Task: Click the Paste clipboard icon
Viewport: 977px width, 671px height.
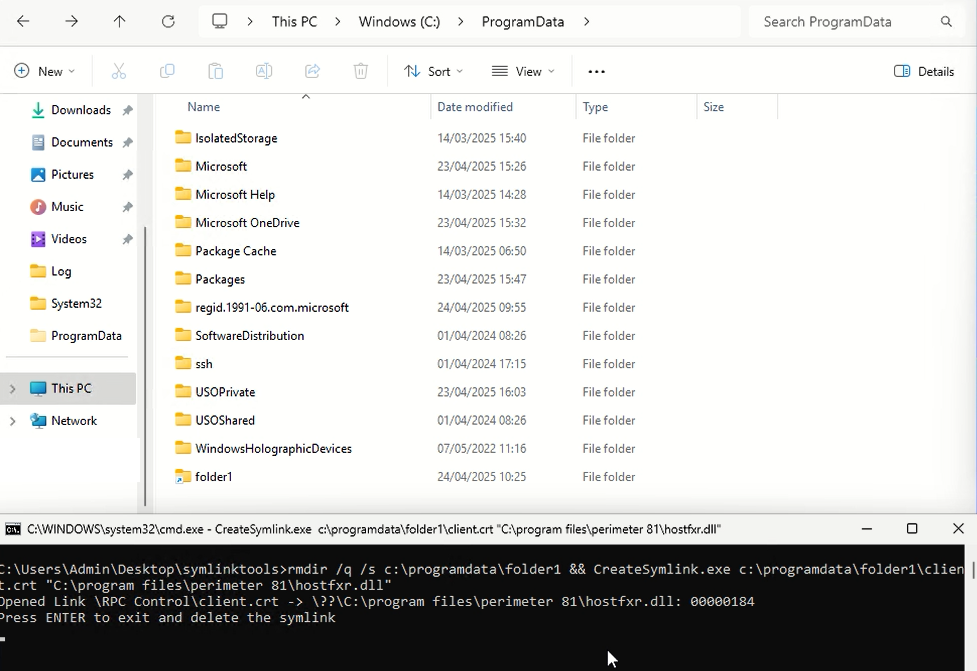Action: (216, 71)
